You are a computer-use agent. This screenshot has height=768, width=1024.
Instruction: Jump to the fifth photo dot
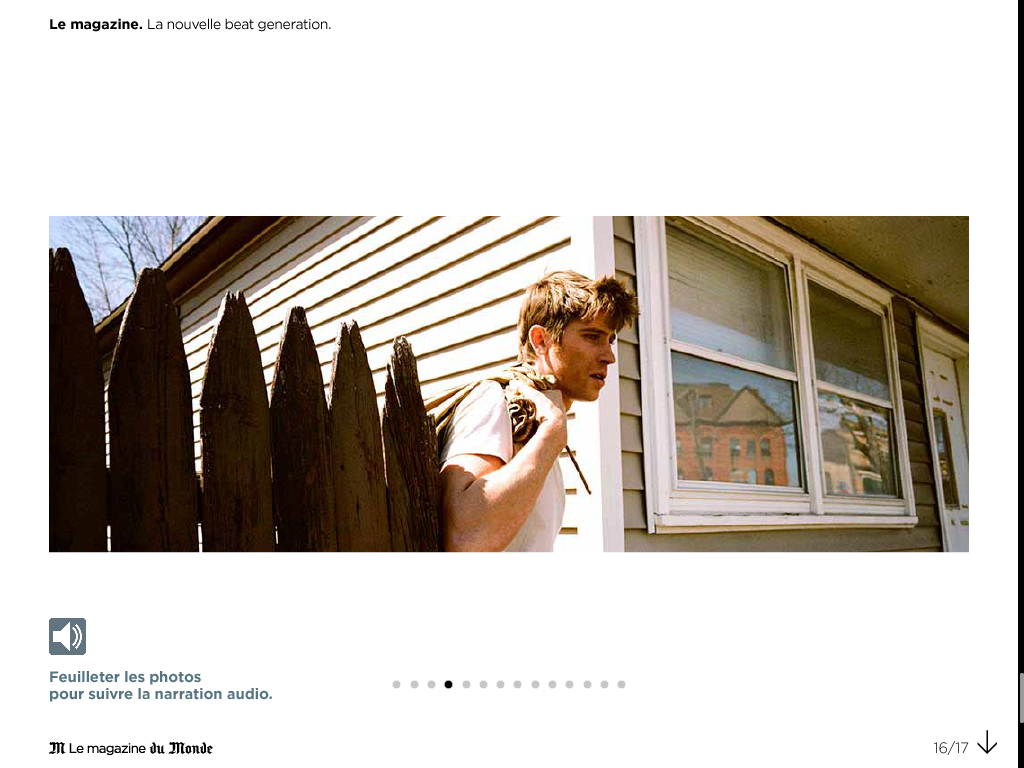[466, 684]
